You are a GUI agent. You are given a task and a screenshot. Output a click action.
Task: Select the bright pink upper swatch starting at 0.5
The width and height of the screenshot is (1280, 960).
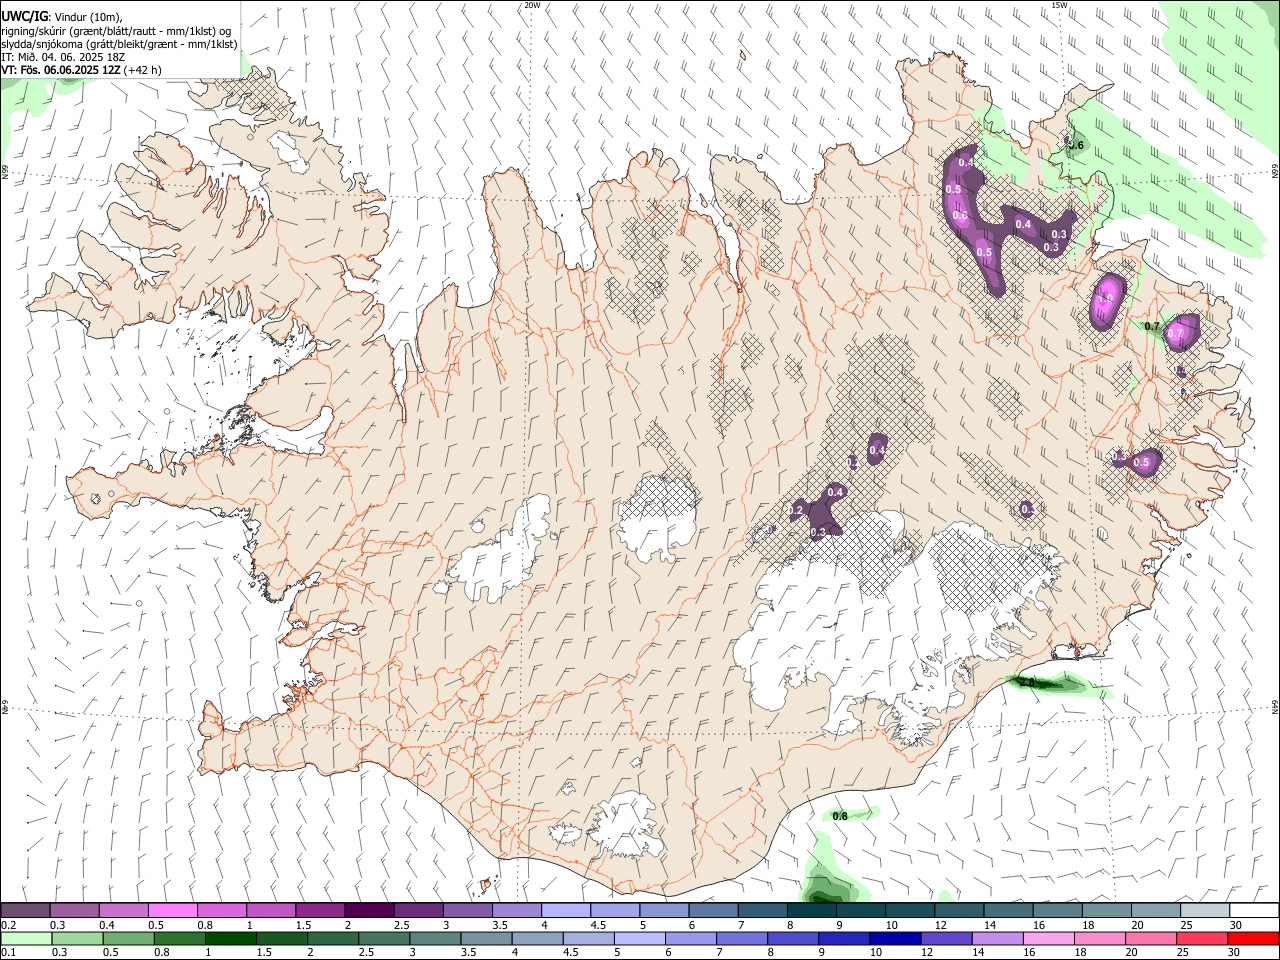coord(172,910)
